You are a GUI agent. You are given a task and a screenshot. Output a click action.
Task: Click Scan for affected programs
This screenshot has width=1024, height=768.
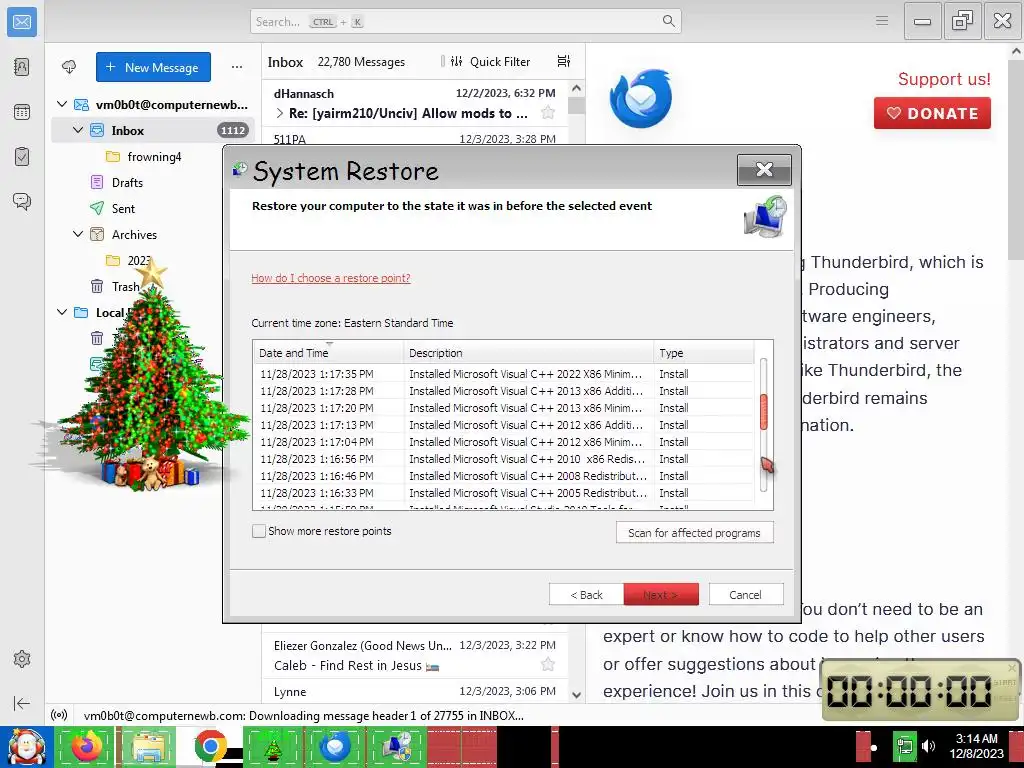694,532
